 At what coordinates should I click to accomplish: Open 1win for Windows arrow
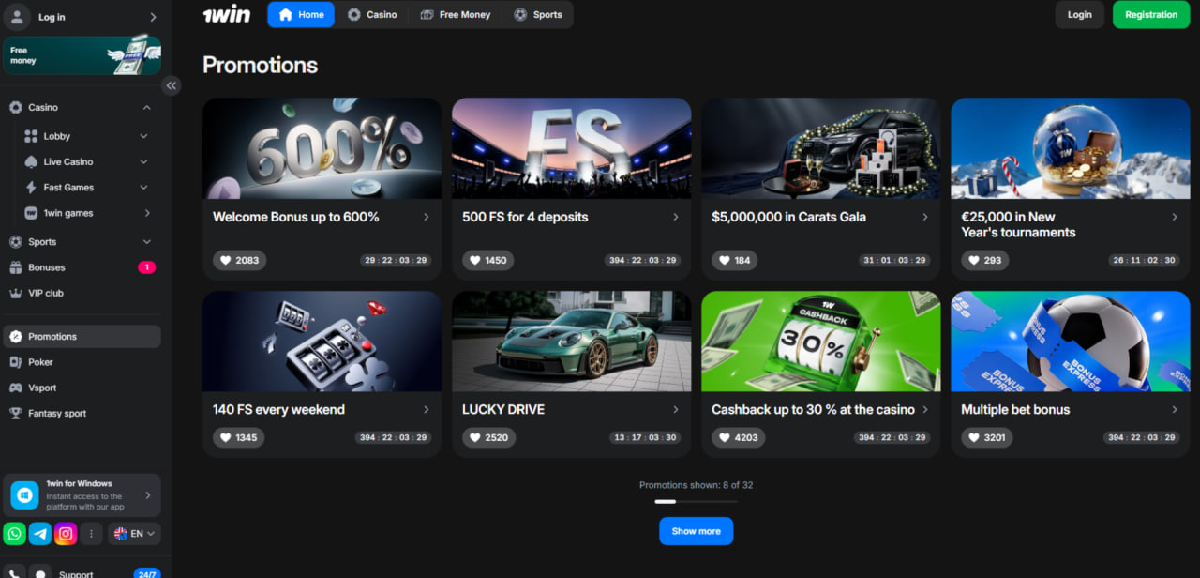coord(148,495)
